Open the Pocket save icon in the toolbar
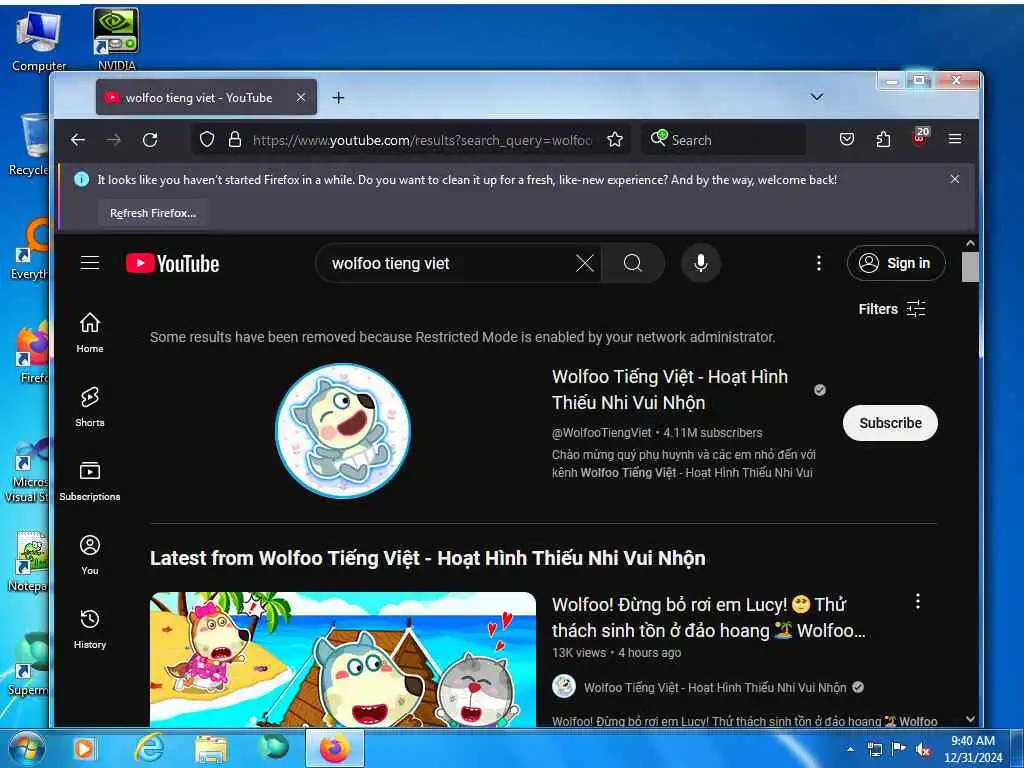The height and width of the screenshot is (768, 1024). click(x=847, y=139)
